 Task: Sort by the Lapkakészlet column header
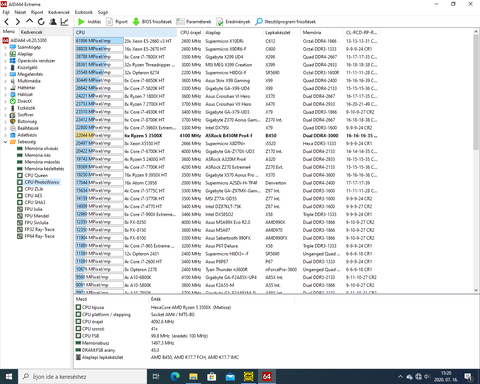click(x=281, y=33)
